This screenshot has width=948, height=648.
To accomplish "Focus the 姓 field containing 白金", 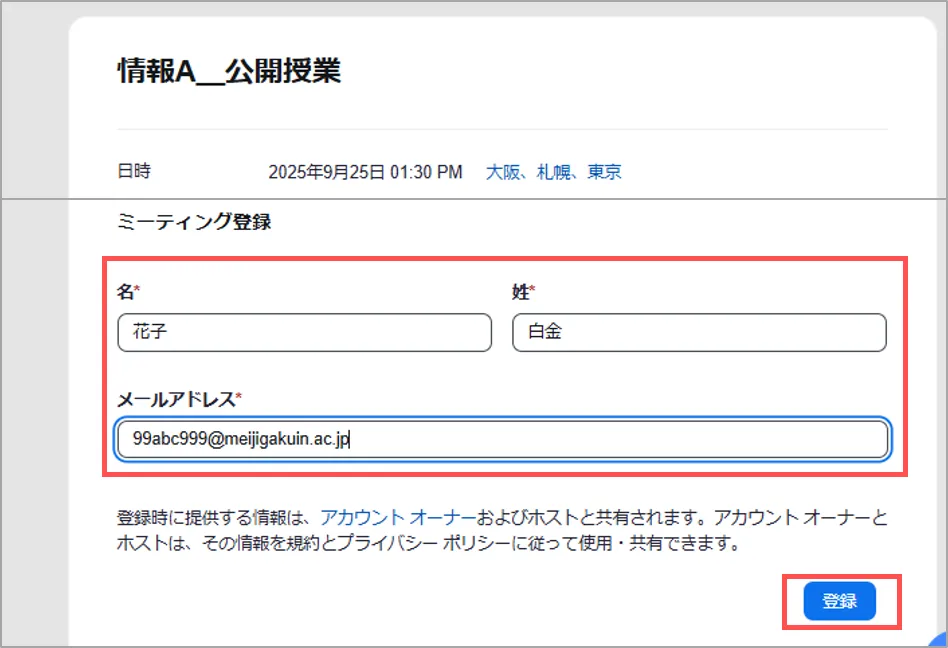I will point(699,332).
